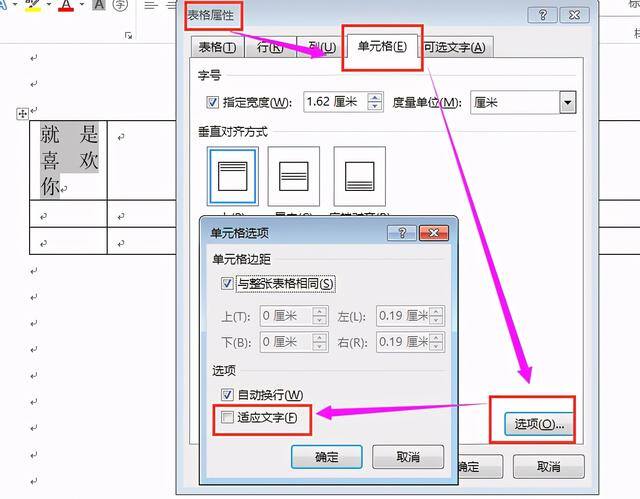640x499 pixels.
Task: Click the 字号 section label
Action: coord(209,76)
